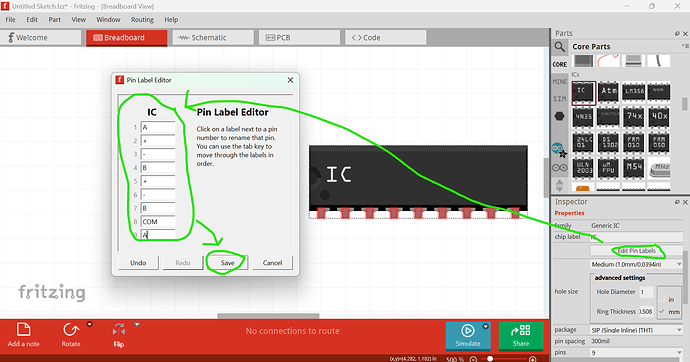Select the 74x logic chip part
Image resolution: width=690 pixels, height=362 pixels.
[634, 117]
